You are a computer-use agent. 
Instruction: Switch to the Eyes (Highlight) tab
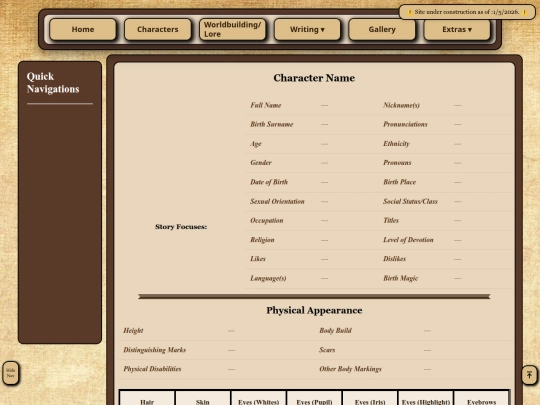pos(426,399)
